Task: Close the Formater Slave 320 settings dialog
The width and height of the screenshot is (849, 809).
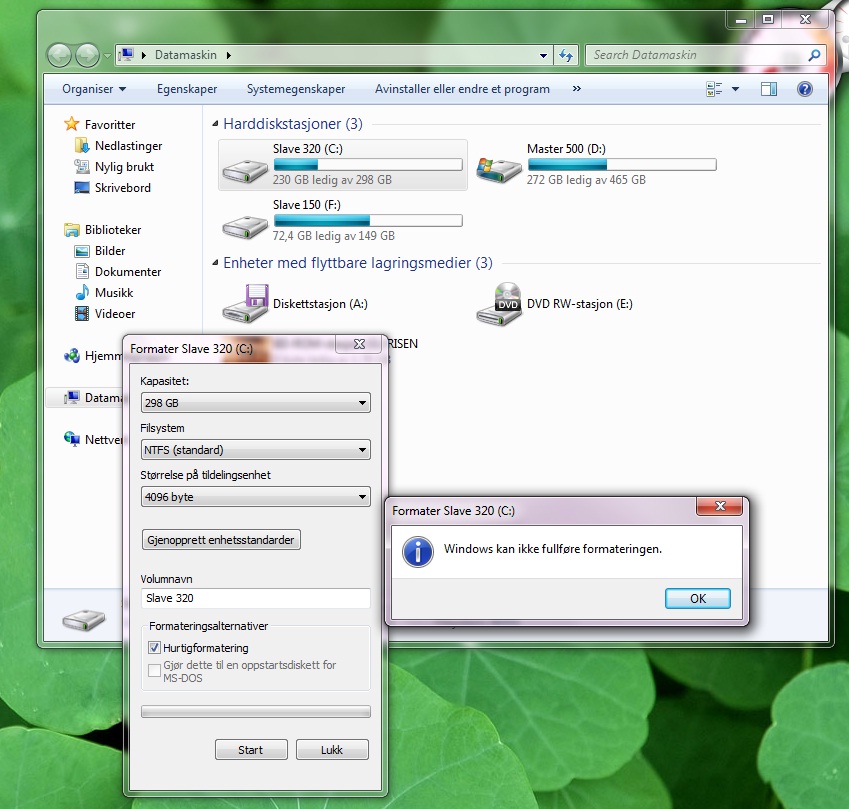Action: pyautogui.click(x=358, y=344)
